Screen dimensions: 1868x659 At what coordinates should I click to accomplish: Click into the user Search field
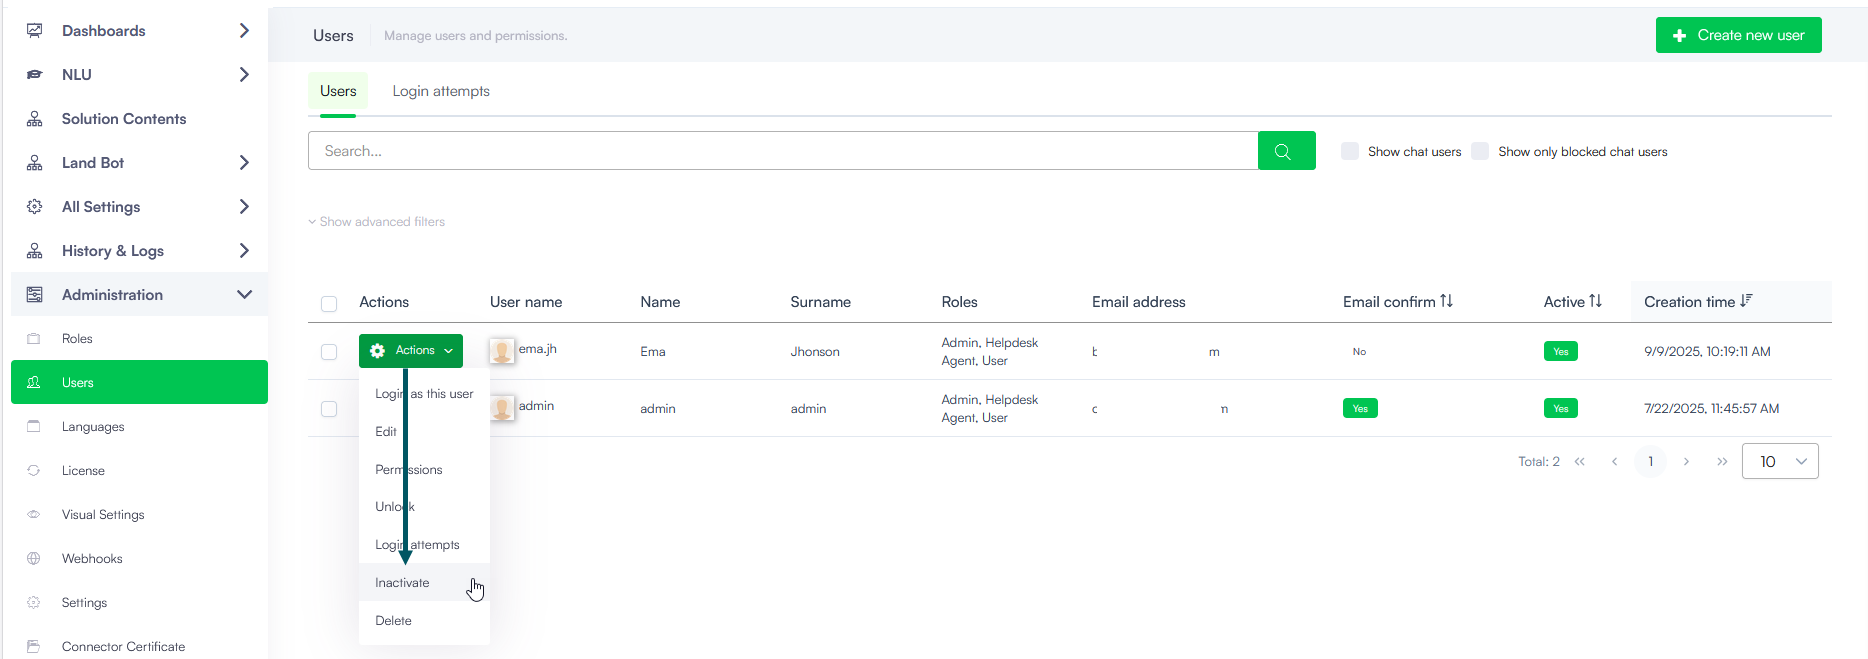[782, 151]
